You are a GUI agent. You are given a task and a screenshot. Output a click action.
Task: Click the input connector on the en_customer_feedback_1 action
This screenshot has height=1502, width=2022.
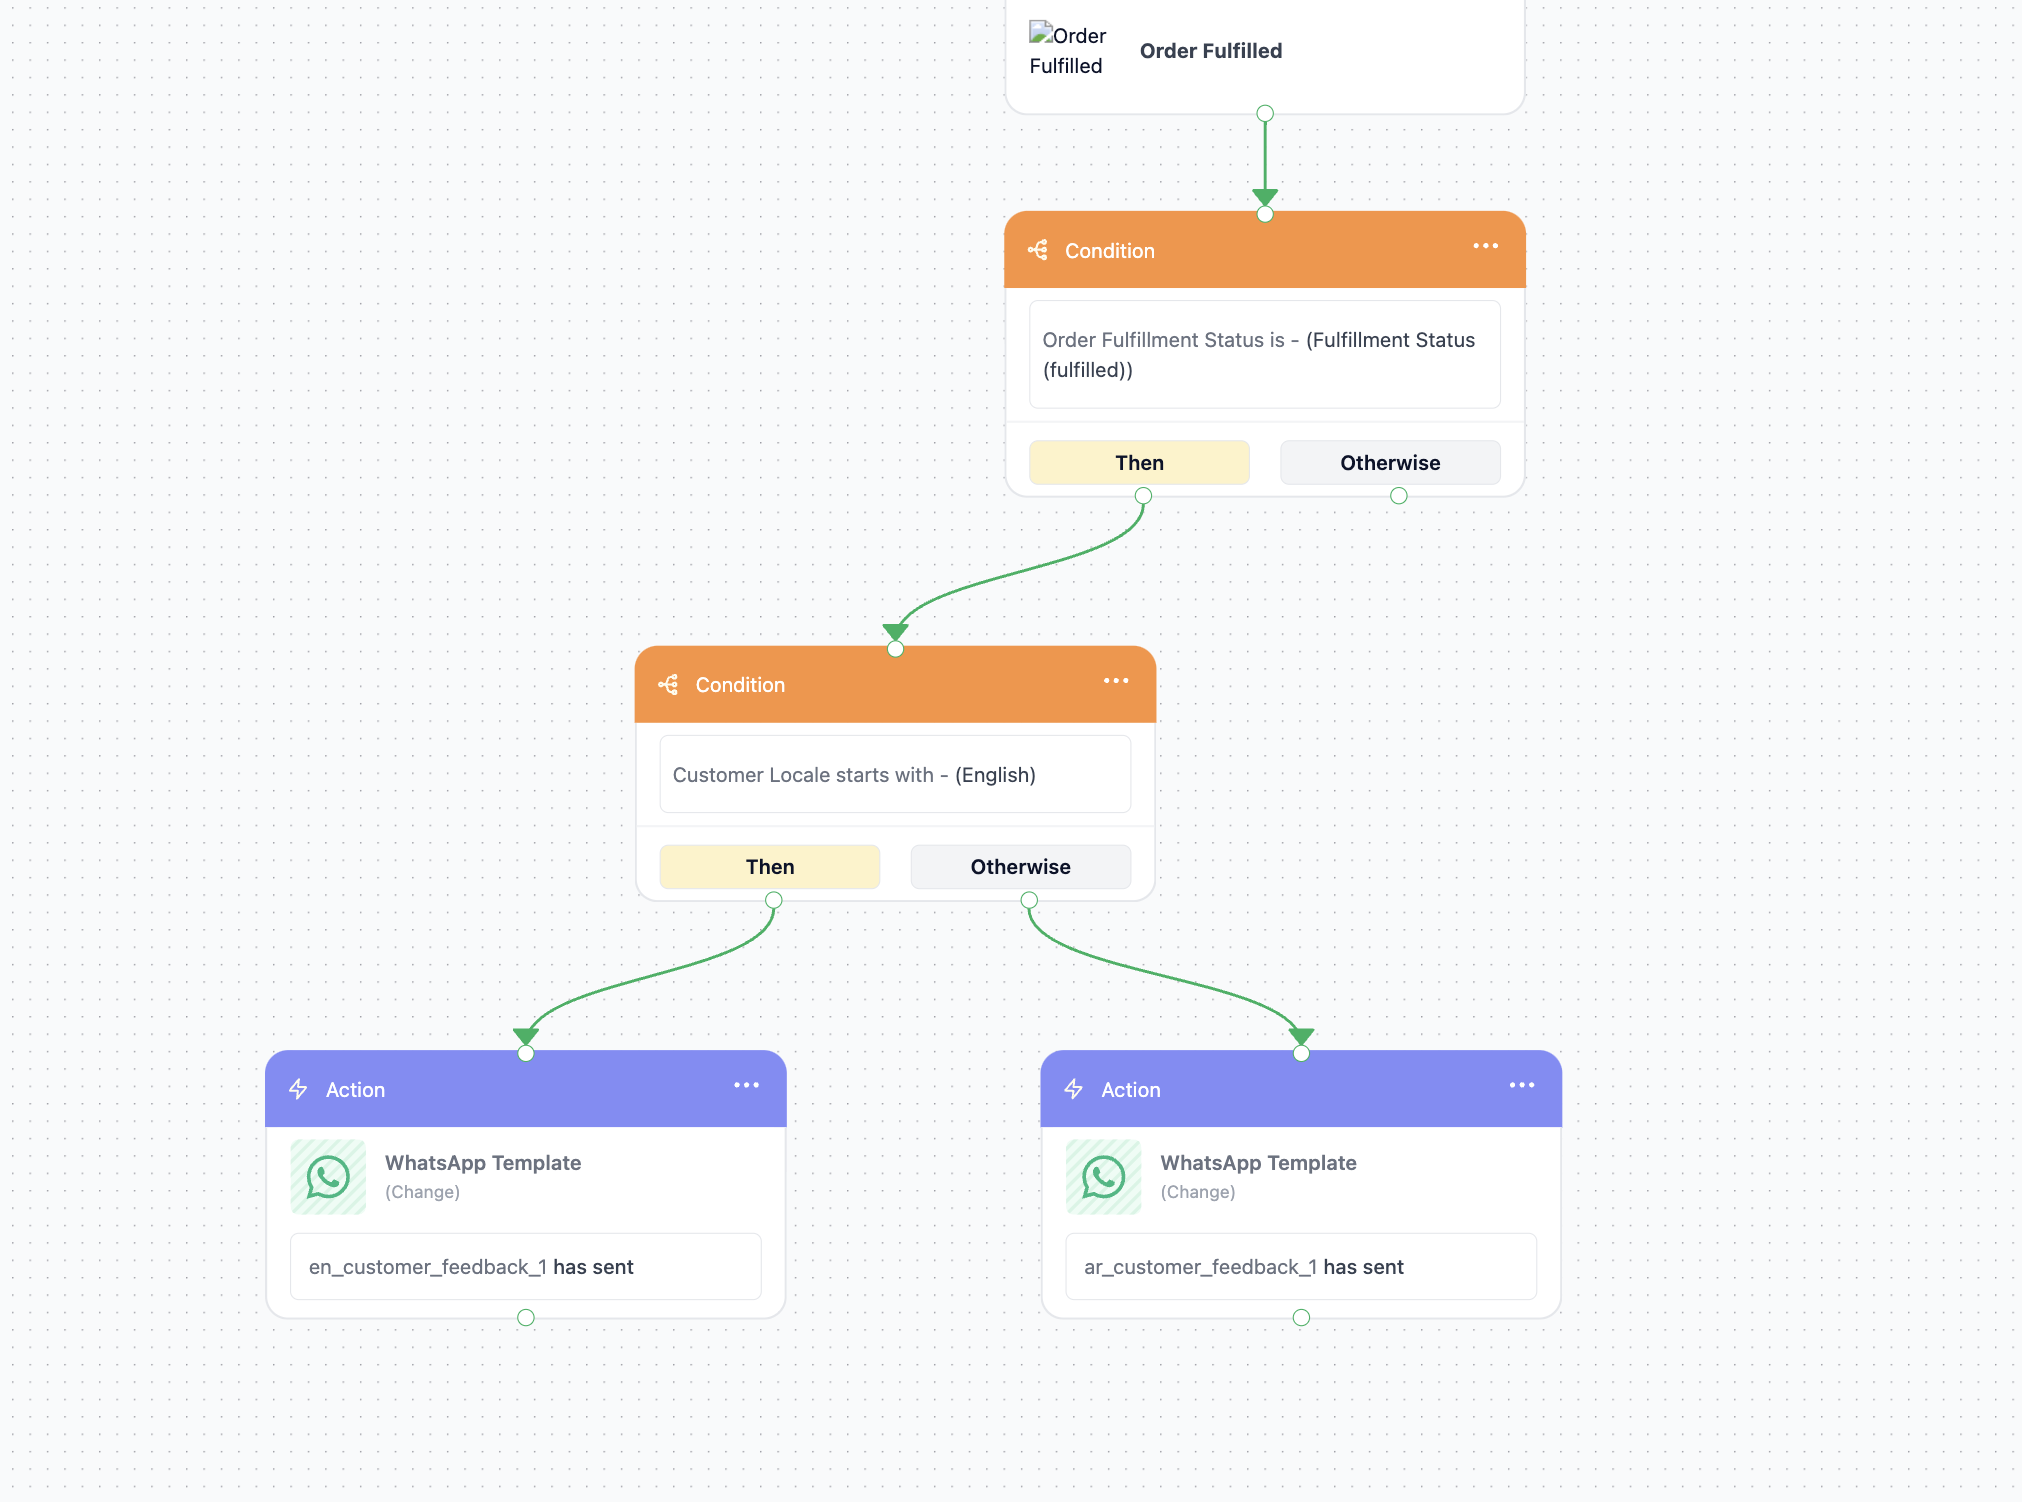(525, 1053)
